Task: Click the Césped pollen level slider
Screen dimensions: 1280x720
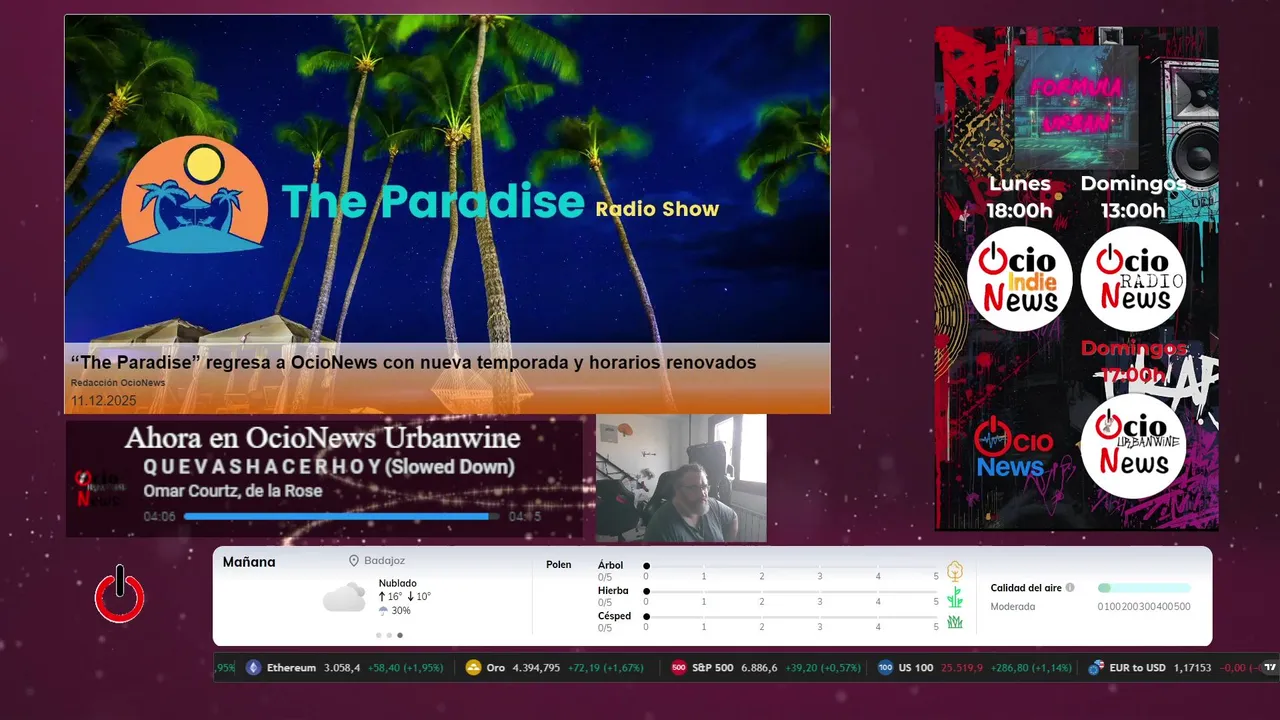Action: pyautogui.click(x=792, y=617)
